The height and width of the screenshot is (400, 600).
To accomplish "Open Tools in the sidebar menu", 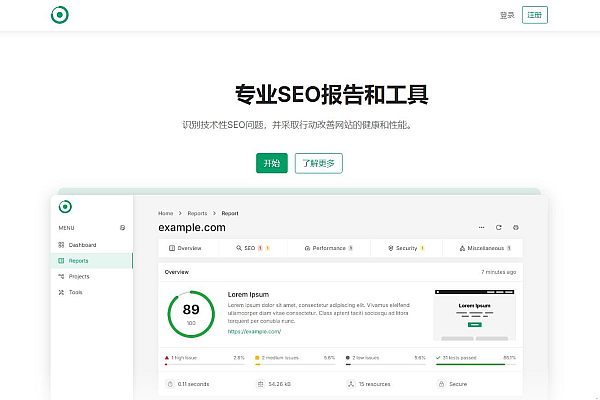I will click(92, 292).
